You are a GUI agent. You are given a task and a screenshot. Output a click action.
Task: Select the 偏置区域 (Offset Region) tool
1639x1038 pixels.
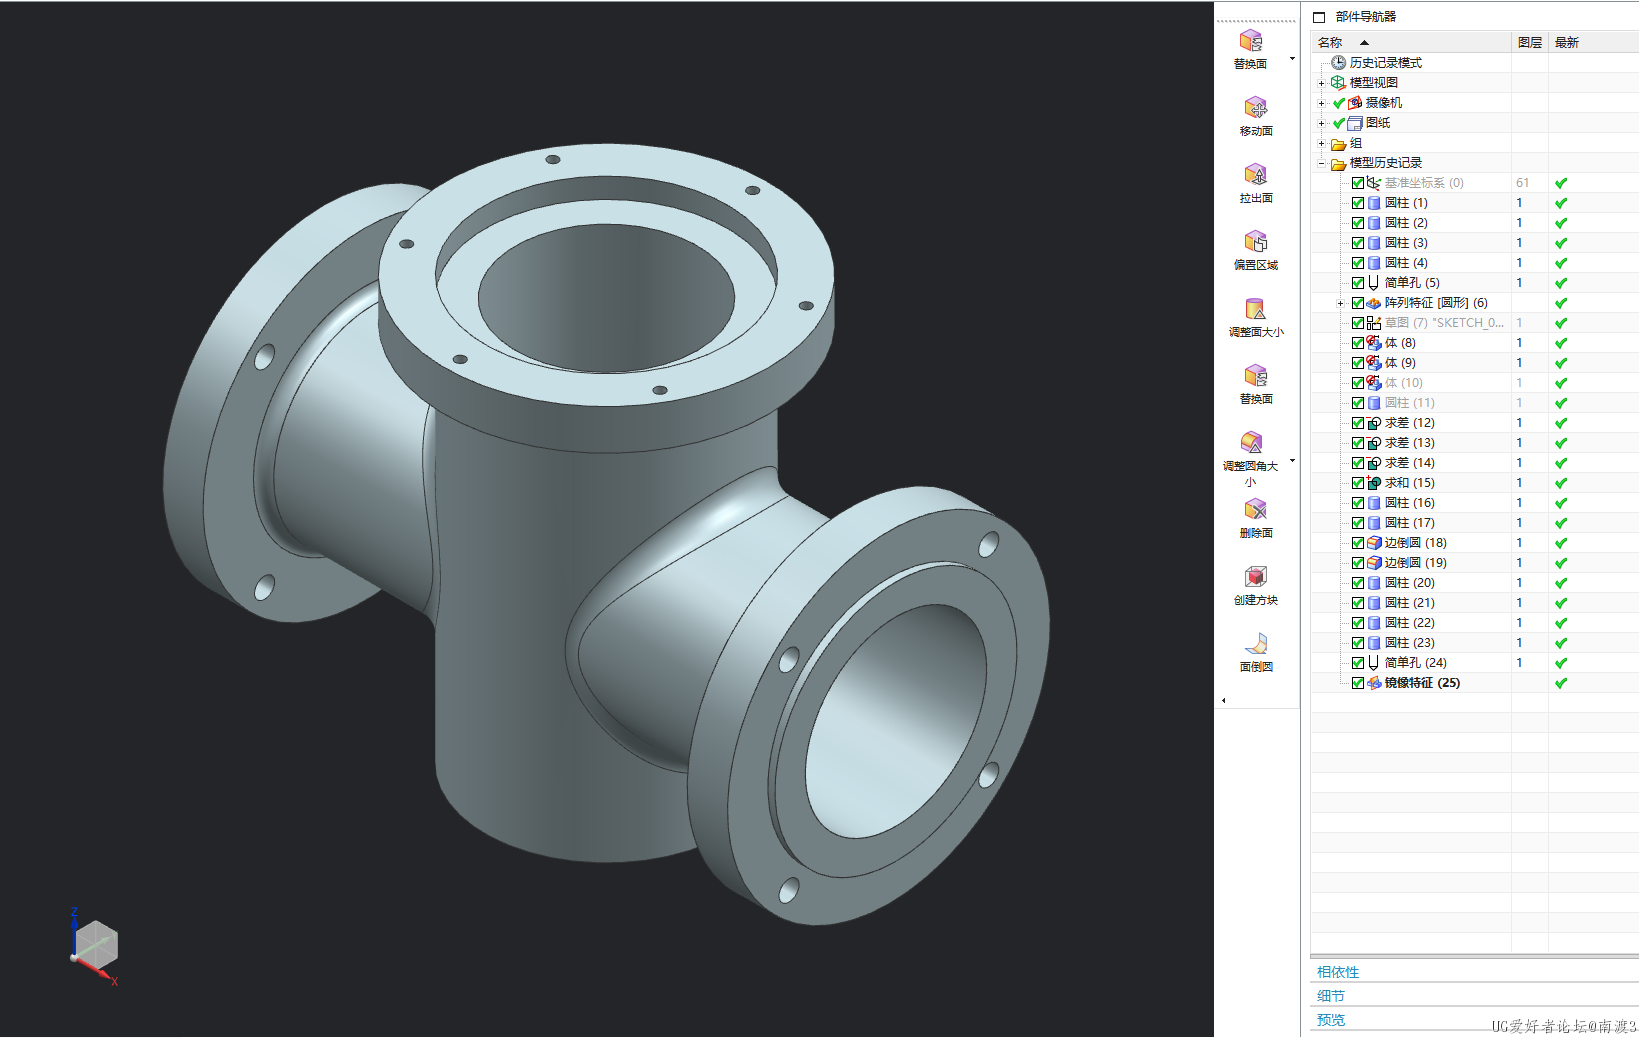tap(1256, 250)
